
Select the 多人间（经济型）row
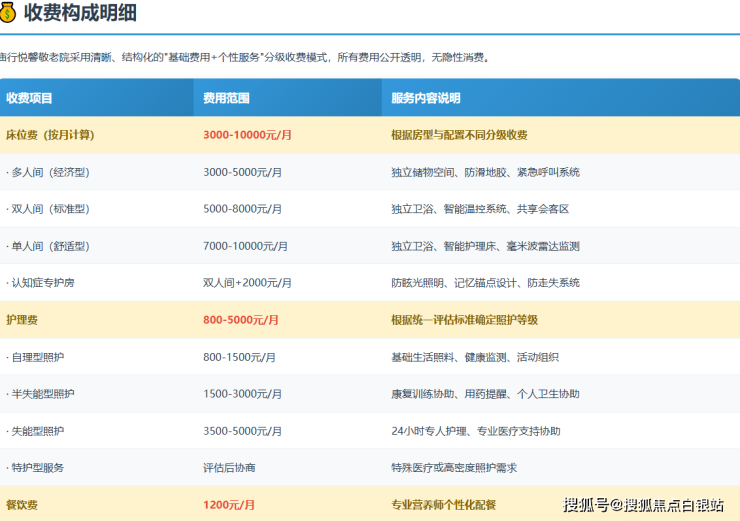(x=48, y=172)
